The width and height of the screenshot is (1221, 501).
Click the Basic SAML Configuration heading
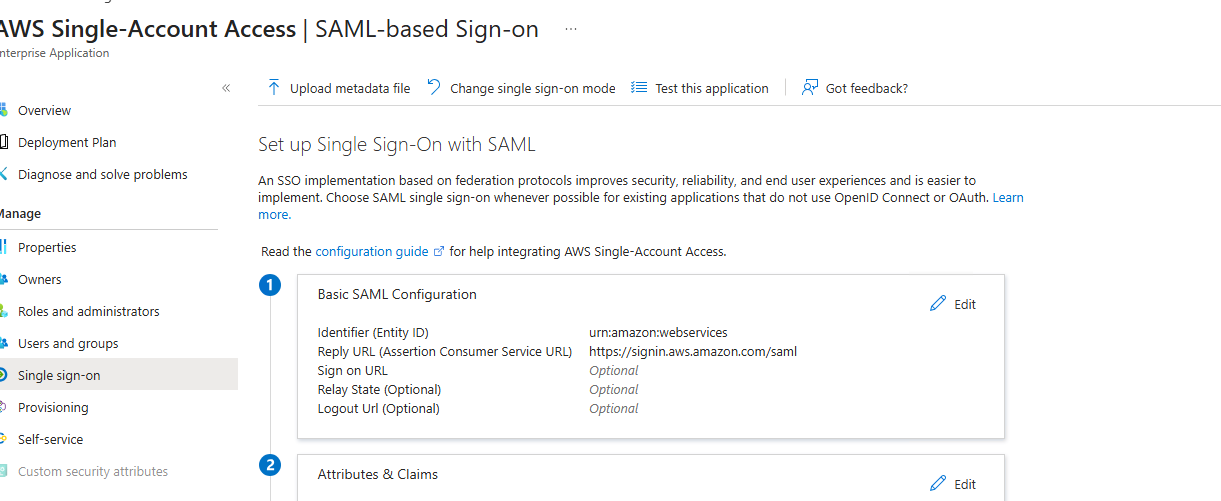pyautogui.click(x=397, y=294)
